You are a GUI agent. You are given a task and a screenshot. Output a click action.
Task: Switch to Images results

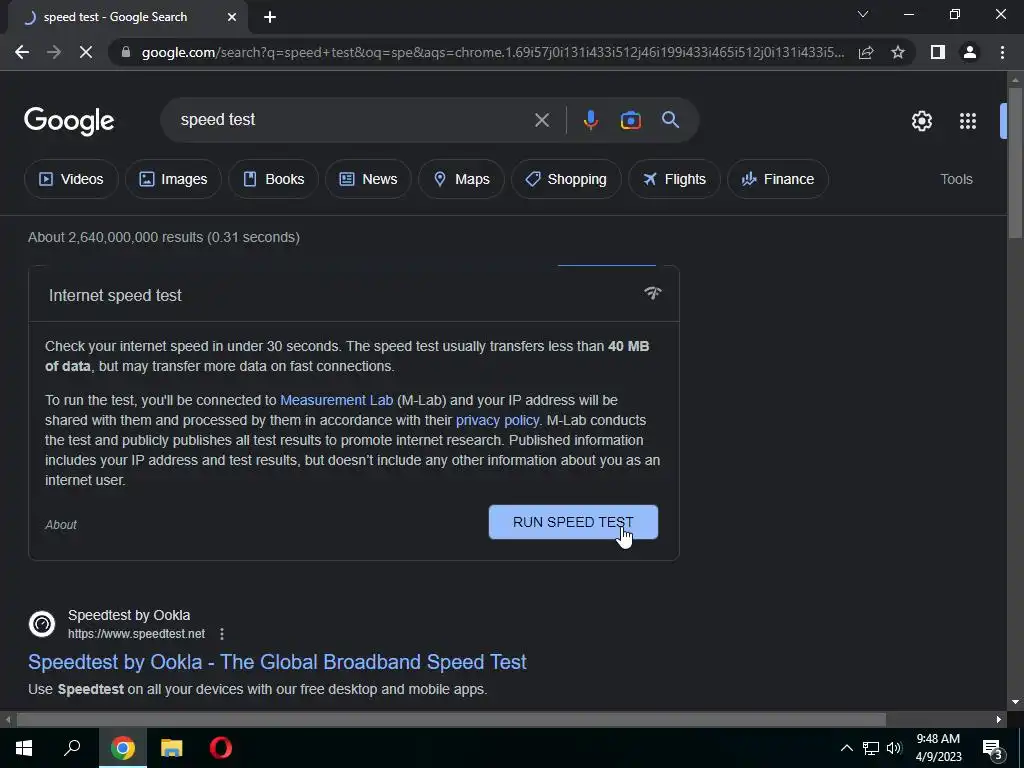(x=173, y=179)
